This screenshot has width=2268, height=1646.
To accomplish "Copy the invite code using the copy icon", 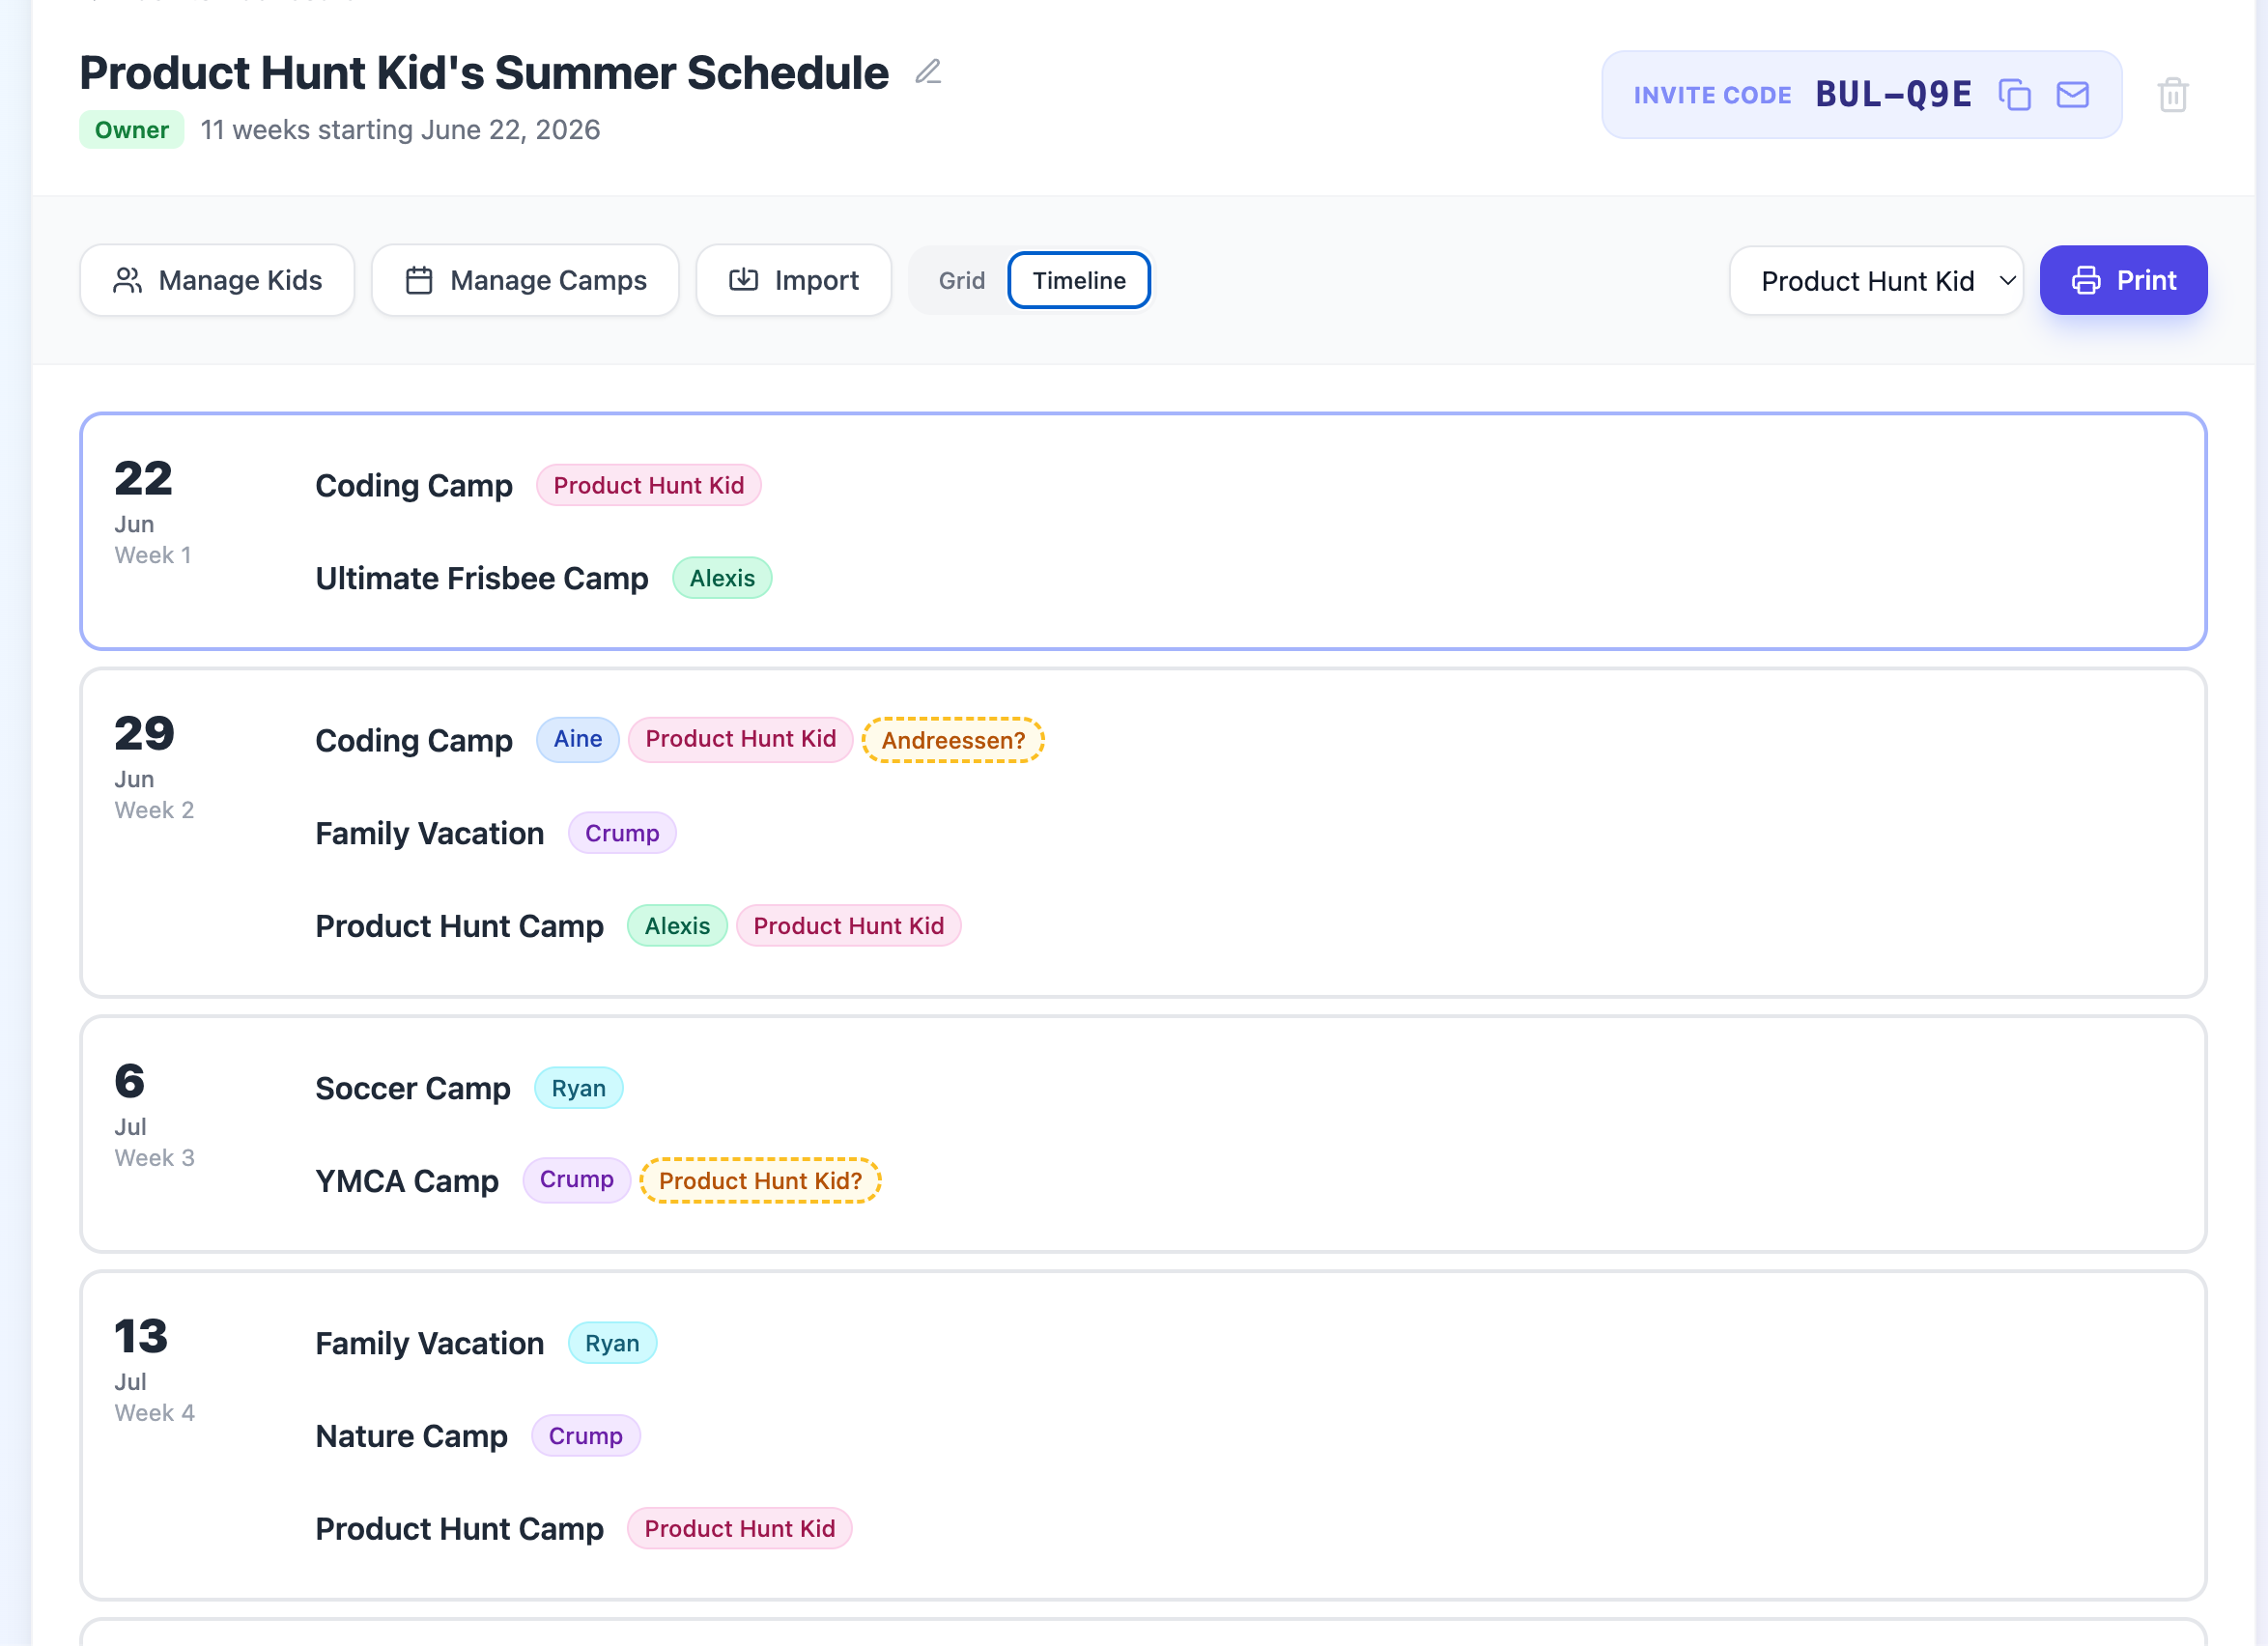I will 2015,94.
